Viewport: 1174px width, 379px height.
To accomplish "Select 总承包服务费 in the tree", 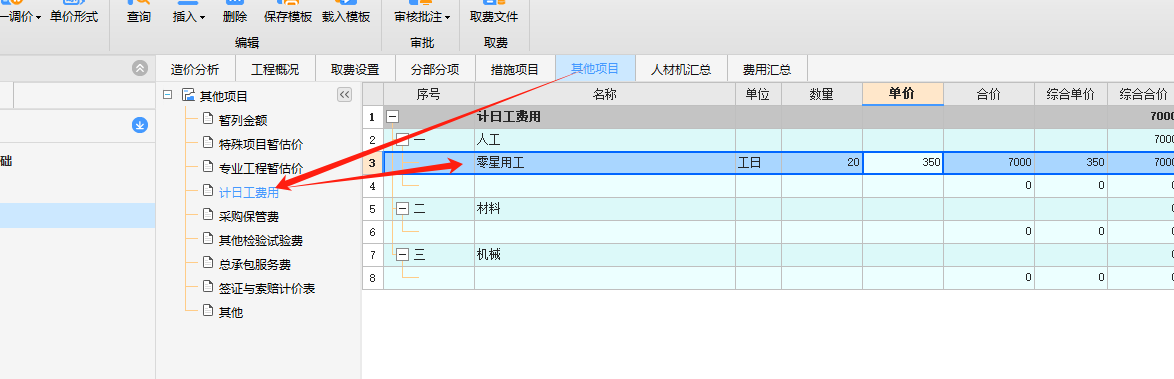I will [255, 264].
